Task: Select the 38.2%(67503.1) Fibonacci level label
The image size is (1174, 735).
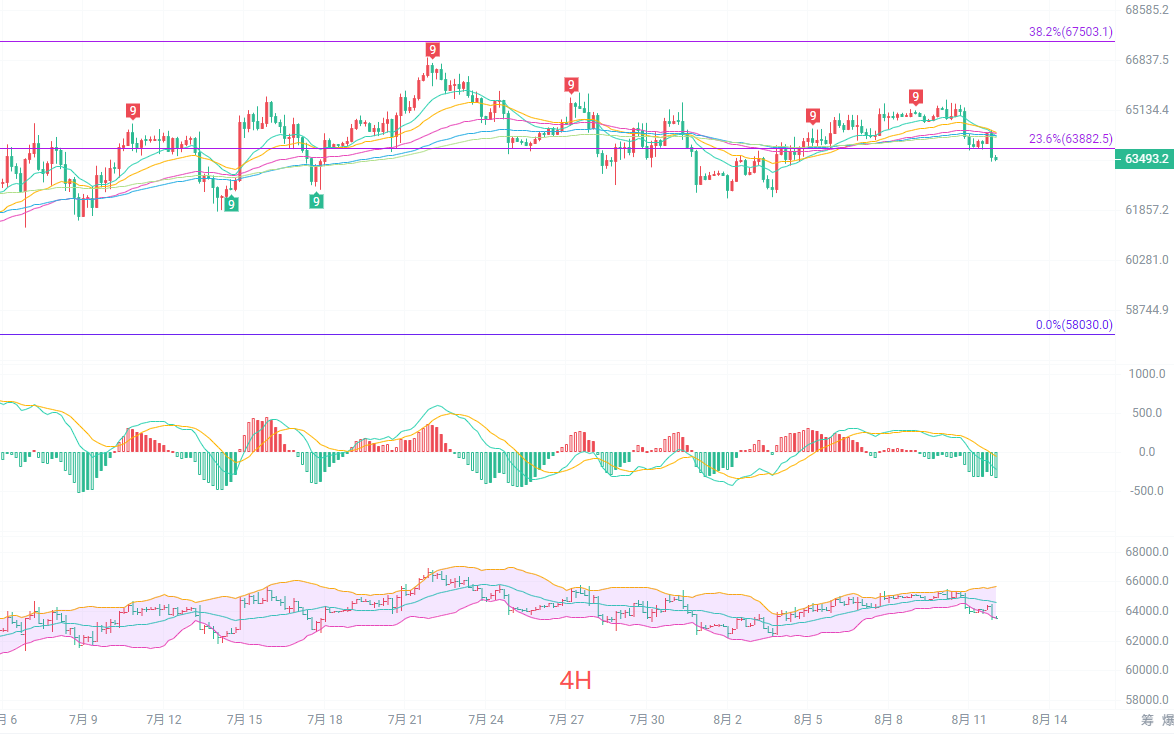Action: [1071, 31]
